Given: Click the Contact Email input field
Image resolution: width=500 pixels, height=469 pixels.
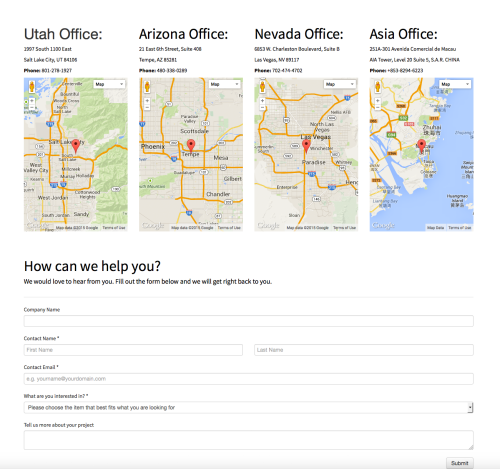Looking at the screenshot, I should (249, 379).
